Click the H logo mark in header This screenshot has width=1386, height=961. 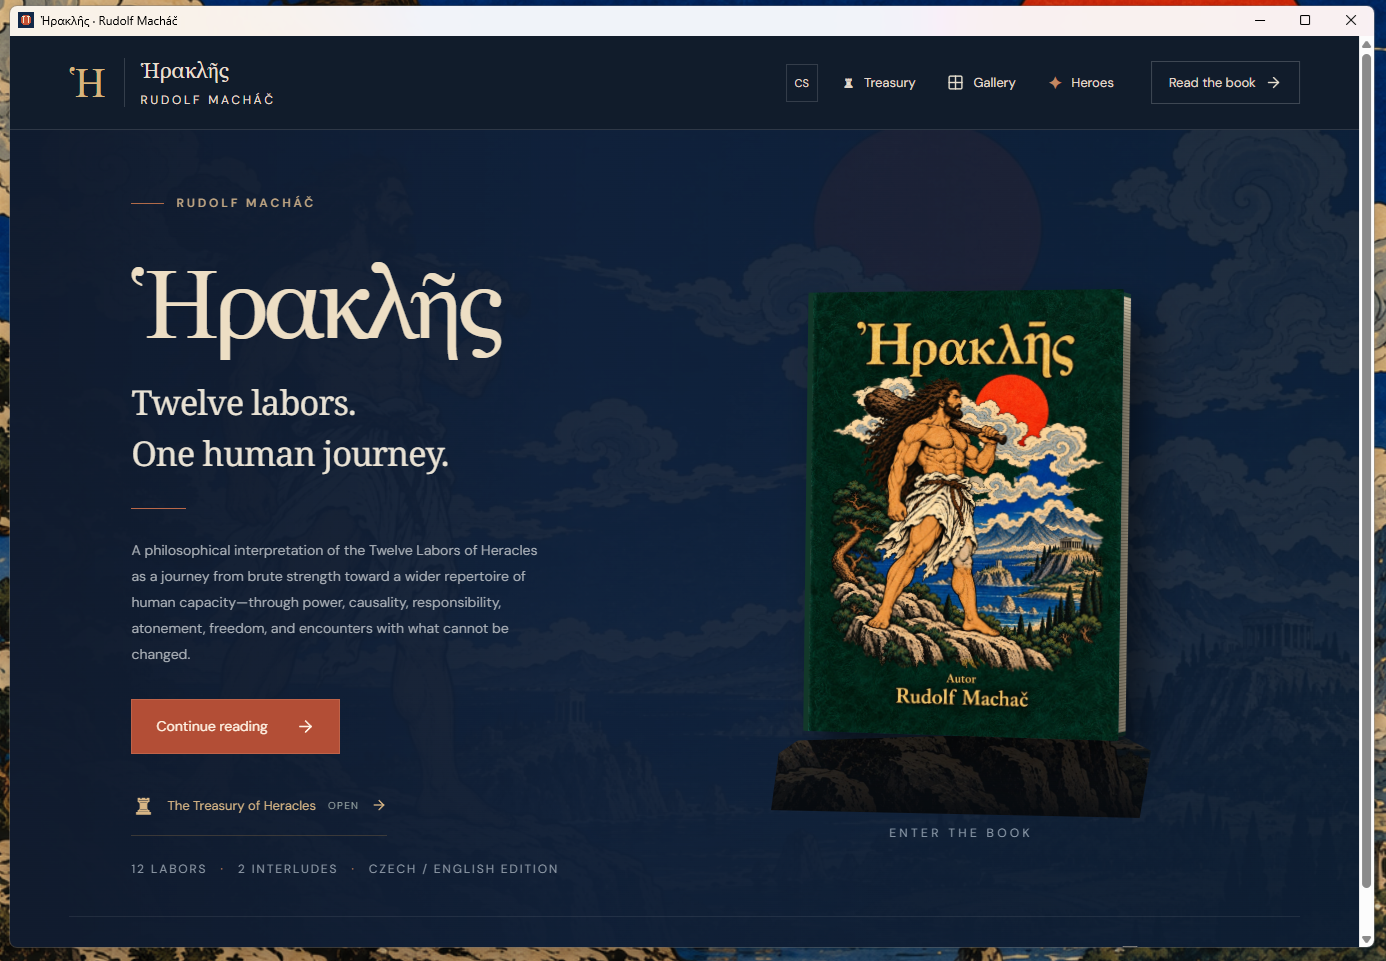coord(87,83)
